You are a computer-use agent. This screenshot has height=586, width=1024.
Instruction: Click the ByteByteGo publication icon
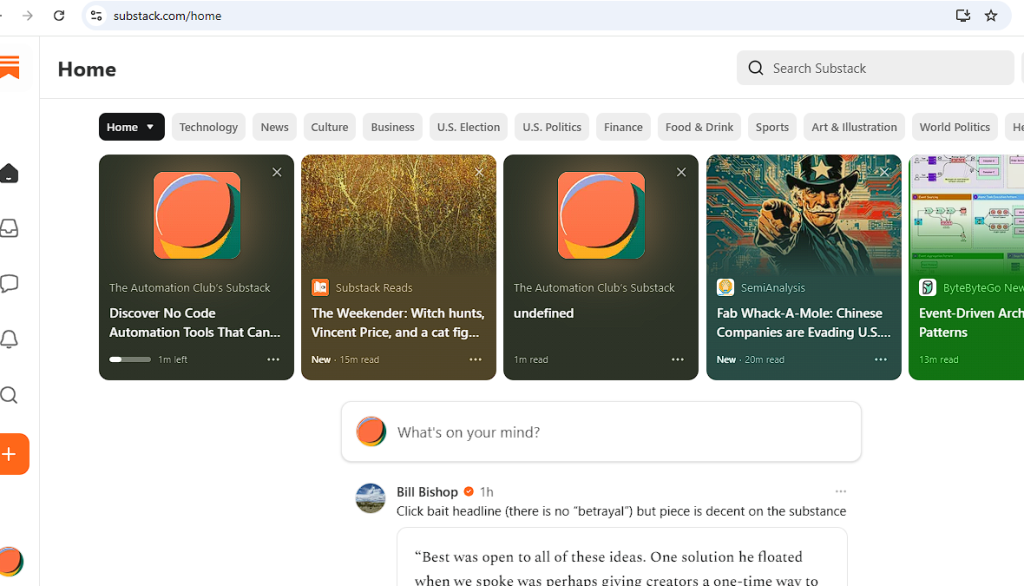[x=927, y=287]
